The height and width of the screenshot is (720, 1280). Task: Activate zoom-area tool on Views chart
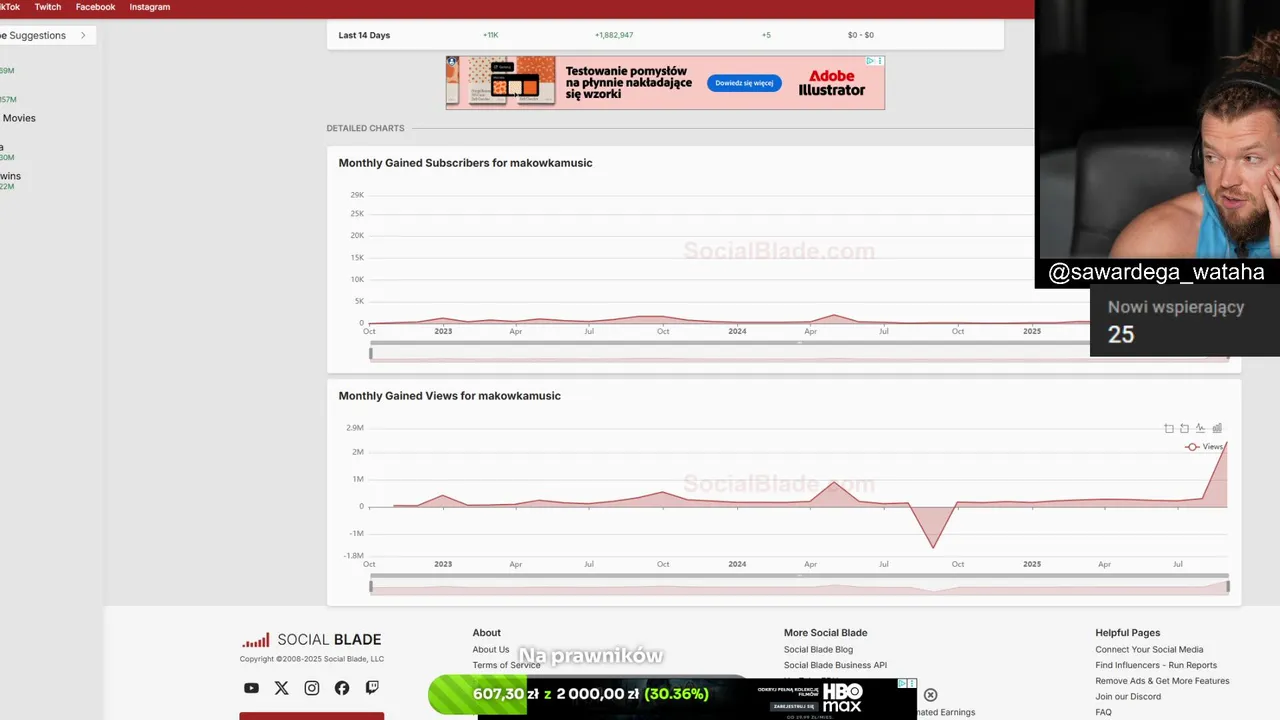tap(1168, 428)
